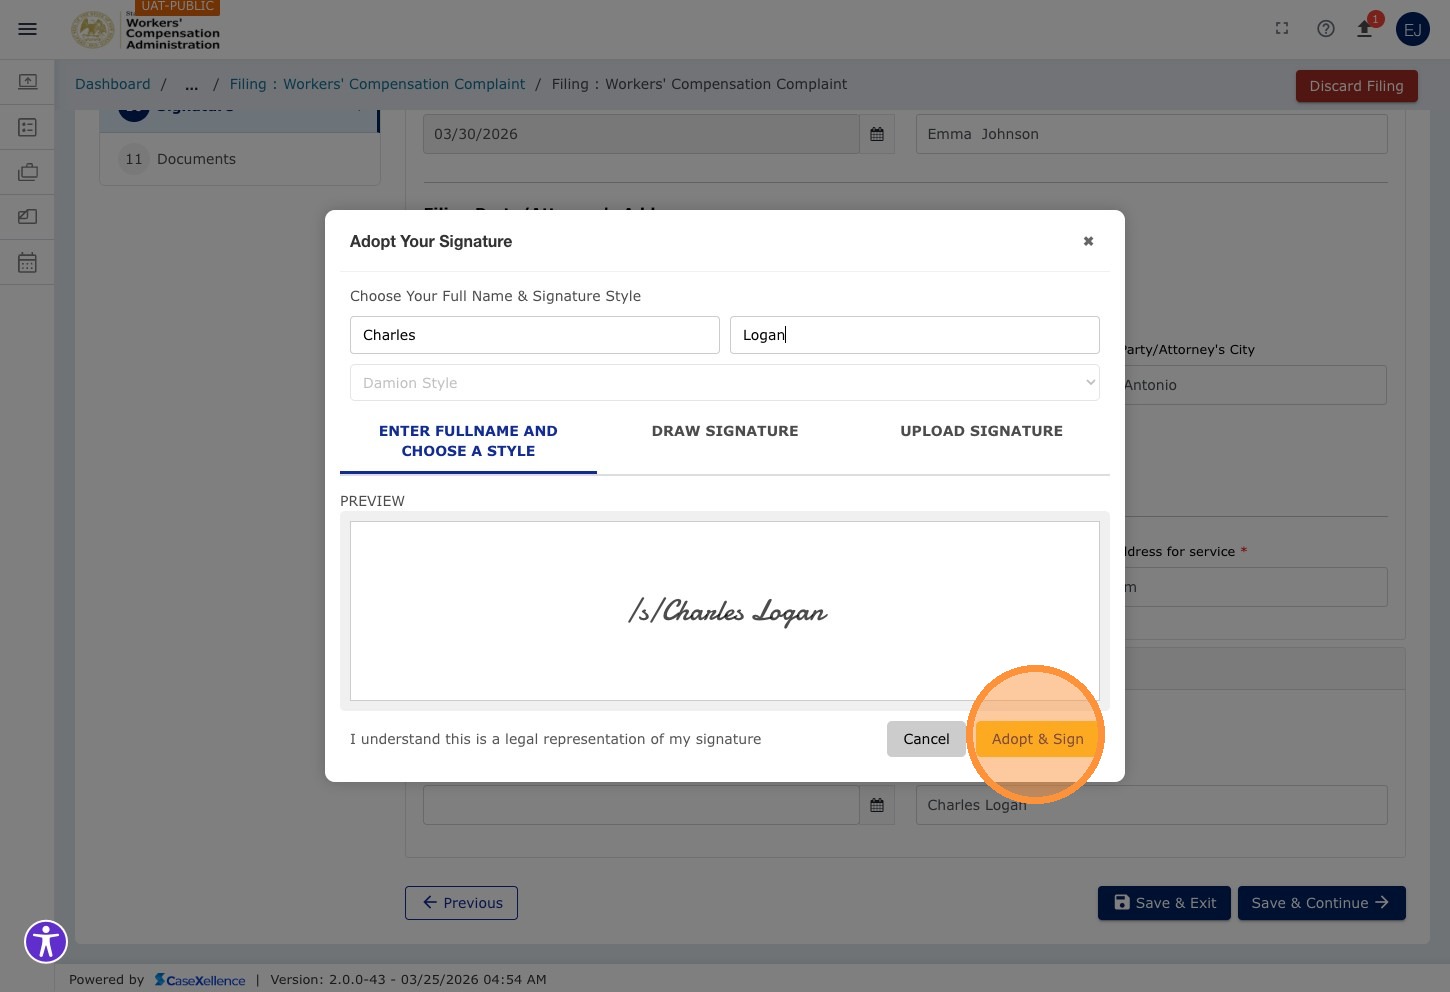Open the Damion Style signature dropdown

[x=725, y=383]
